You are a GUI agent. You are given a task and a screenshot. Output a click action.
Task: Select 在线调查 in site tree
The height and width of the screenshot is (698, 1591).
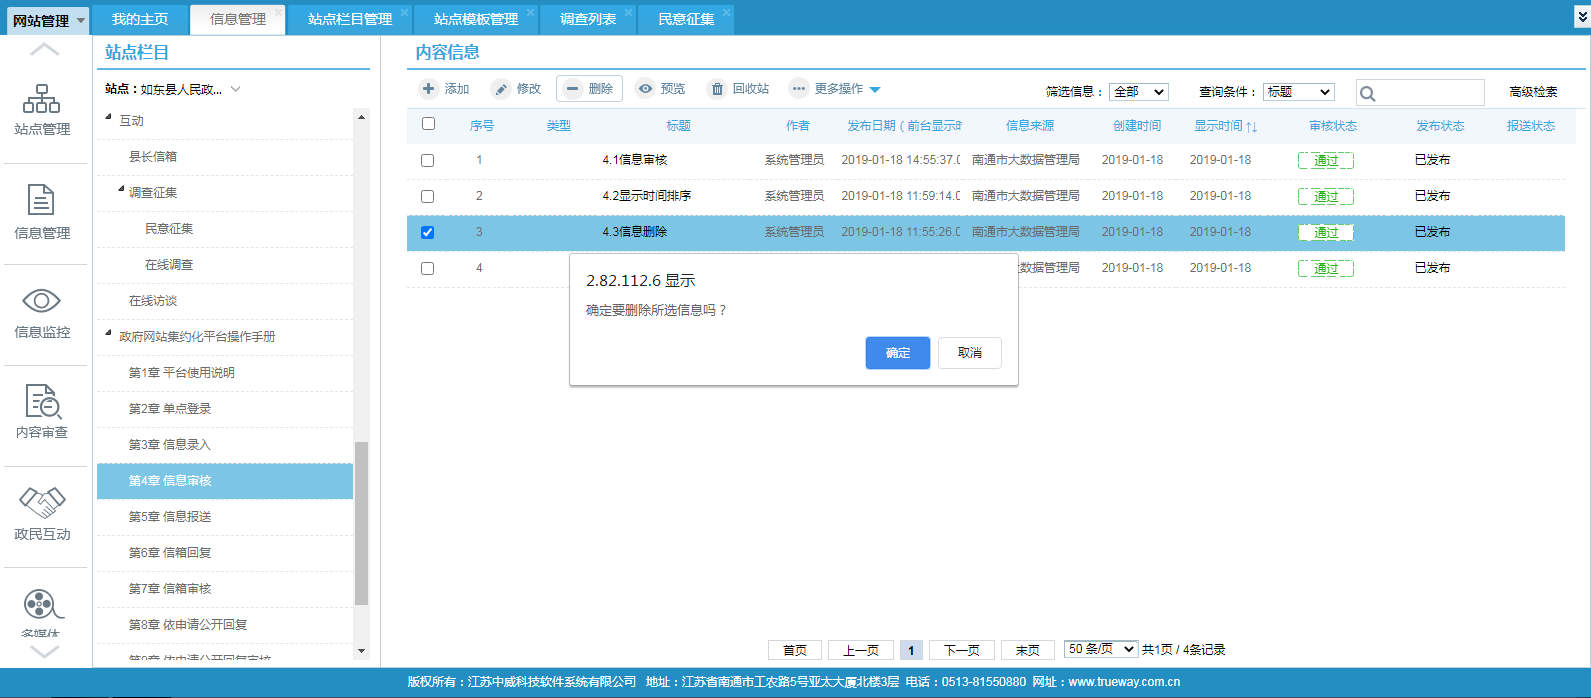[169, 265]
